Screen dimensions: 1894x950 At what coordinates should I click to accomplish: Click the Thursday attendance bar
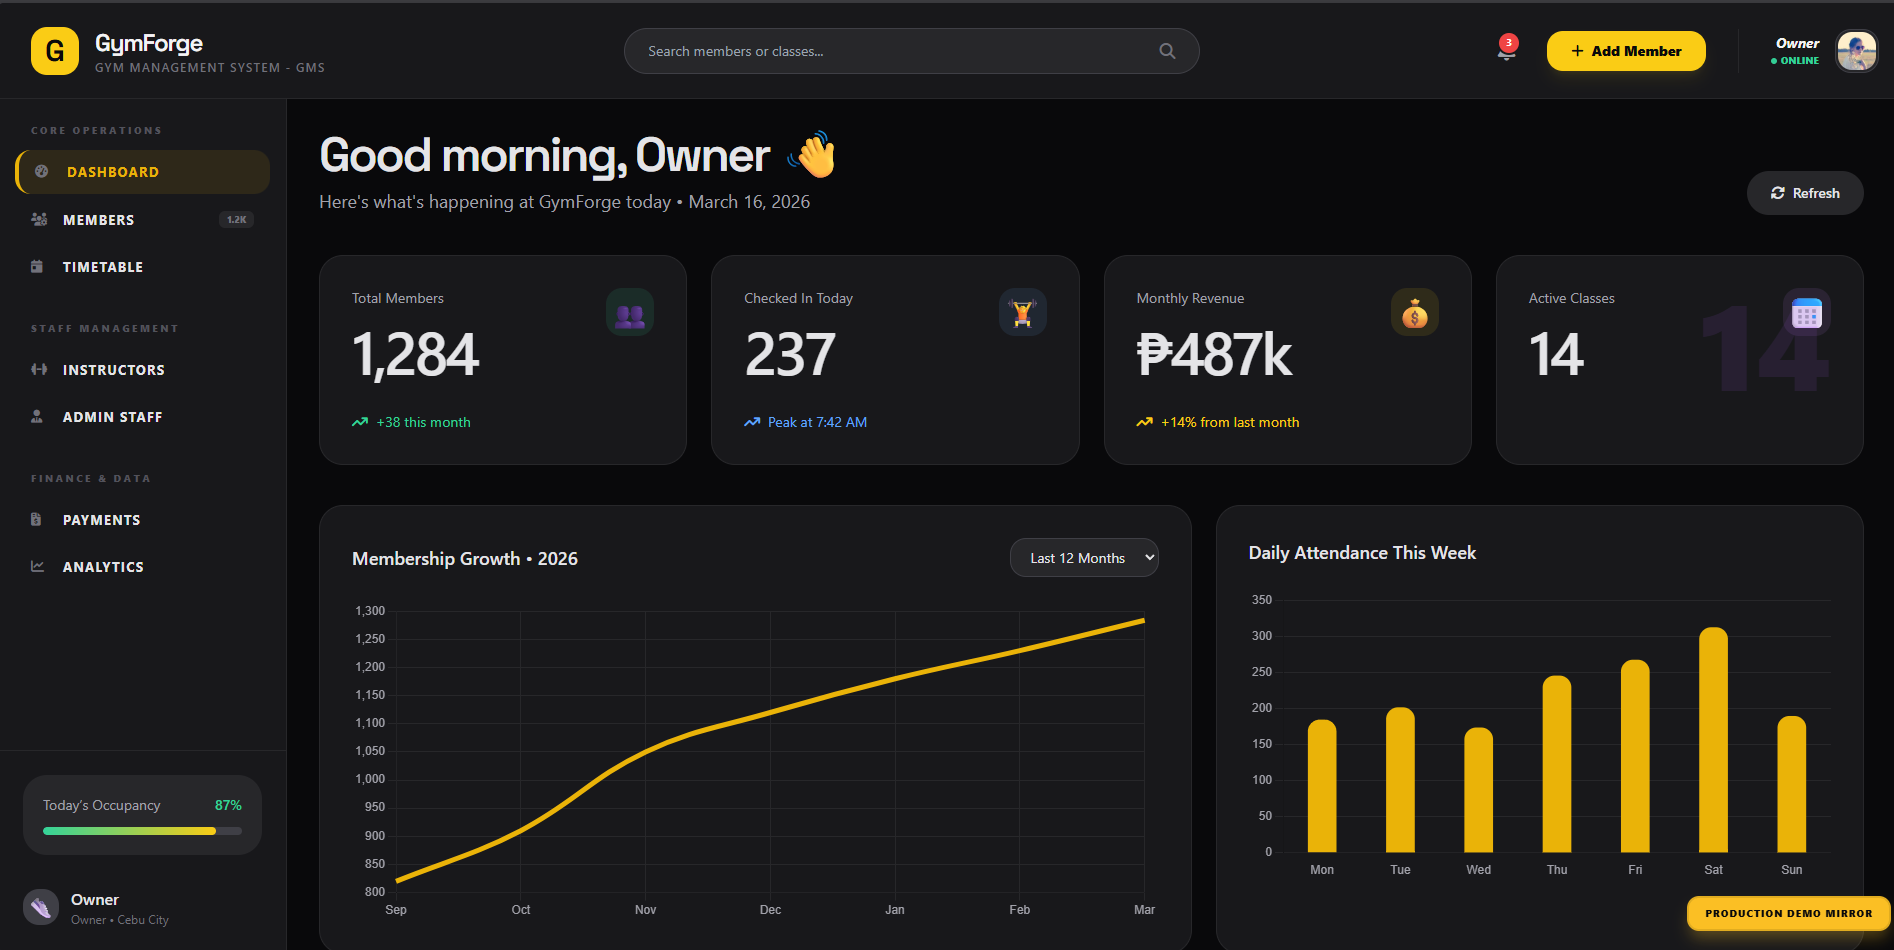coord(1557,764)
